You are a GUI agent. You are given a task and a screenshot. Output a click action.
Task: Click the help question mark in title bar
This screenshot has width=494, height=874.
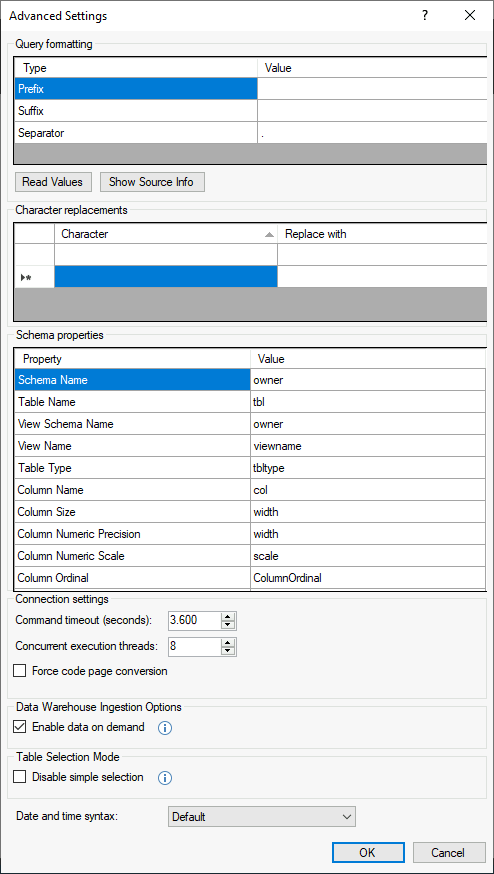[425, 16]
